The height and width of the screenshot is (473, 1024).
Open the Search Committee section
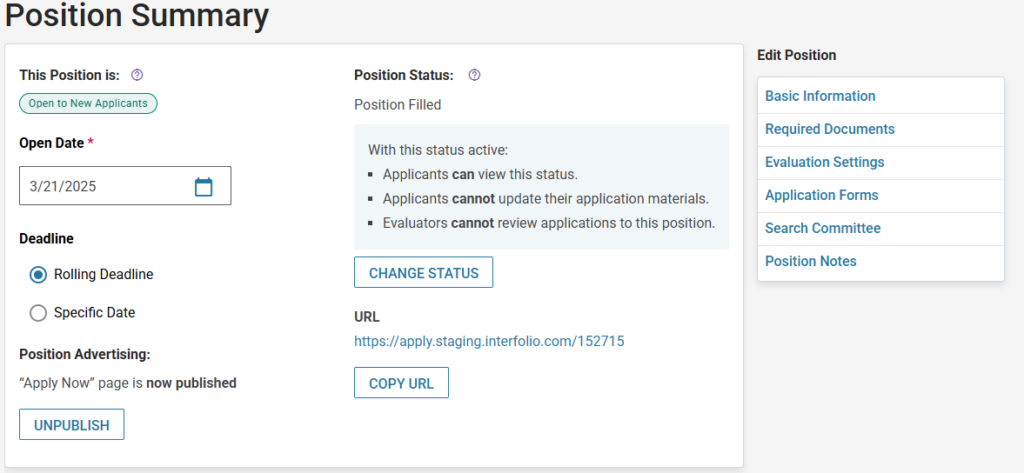(x=823, y=228)
